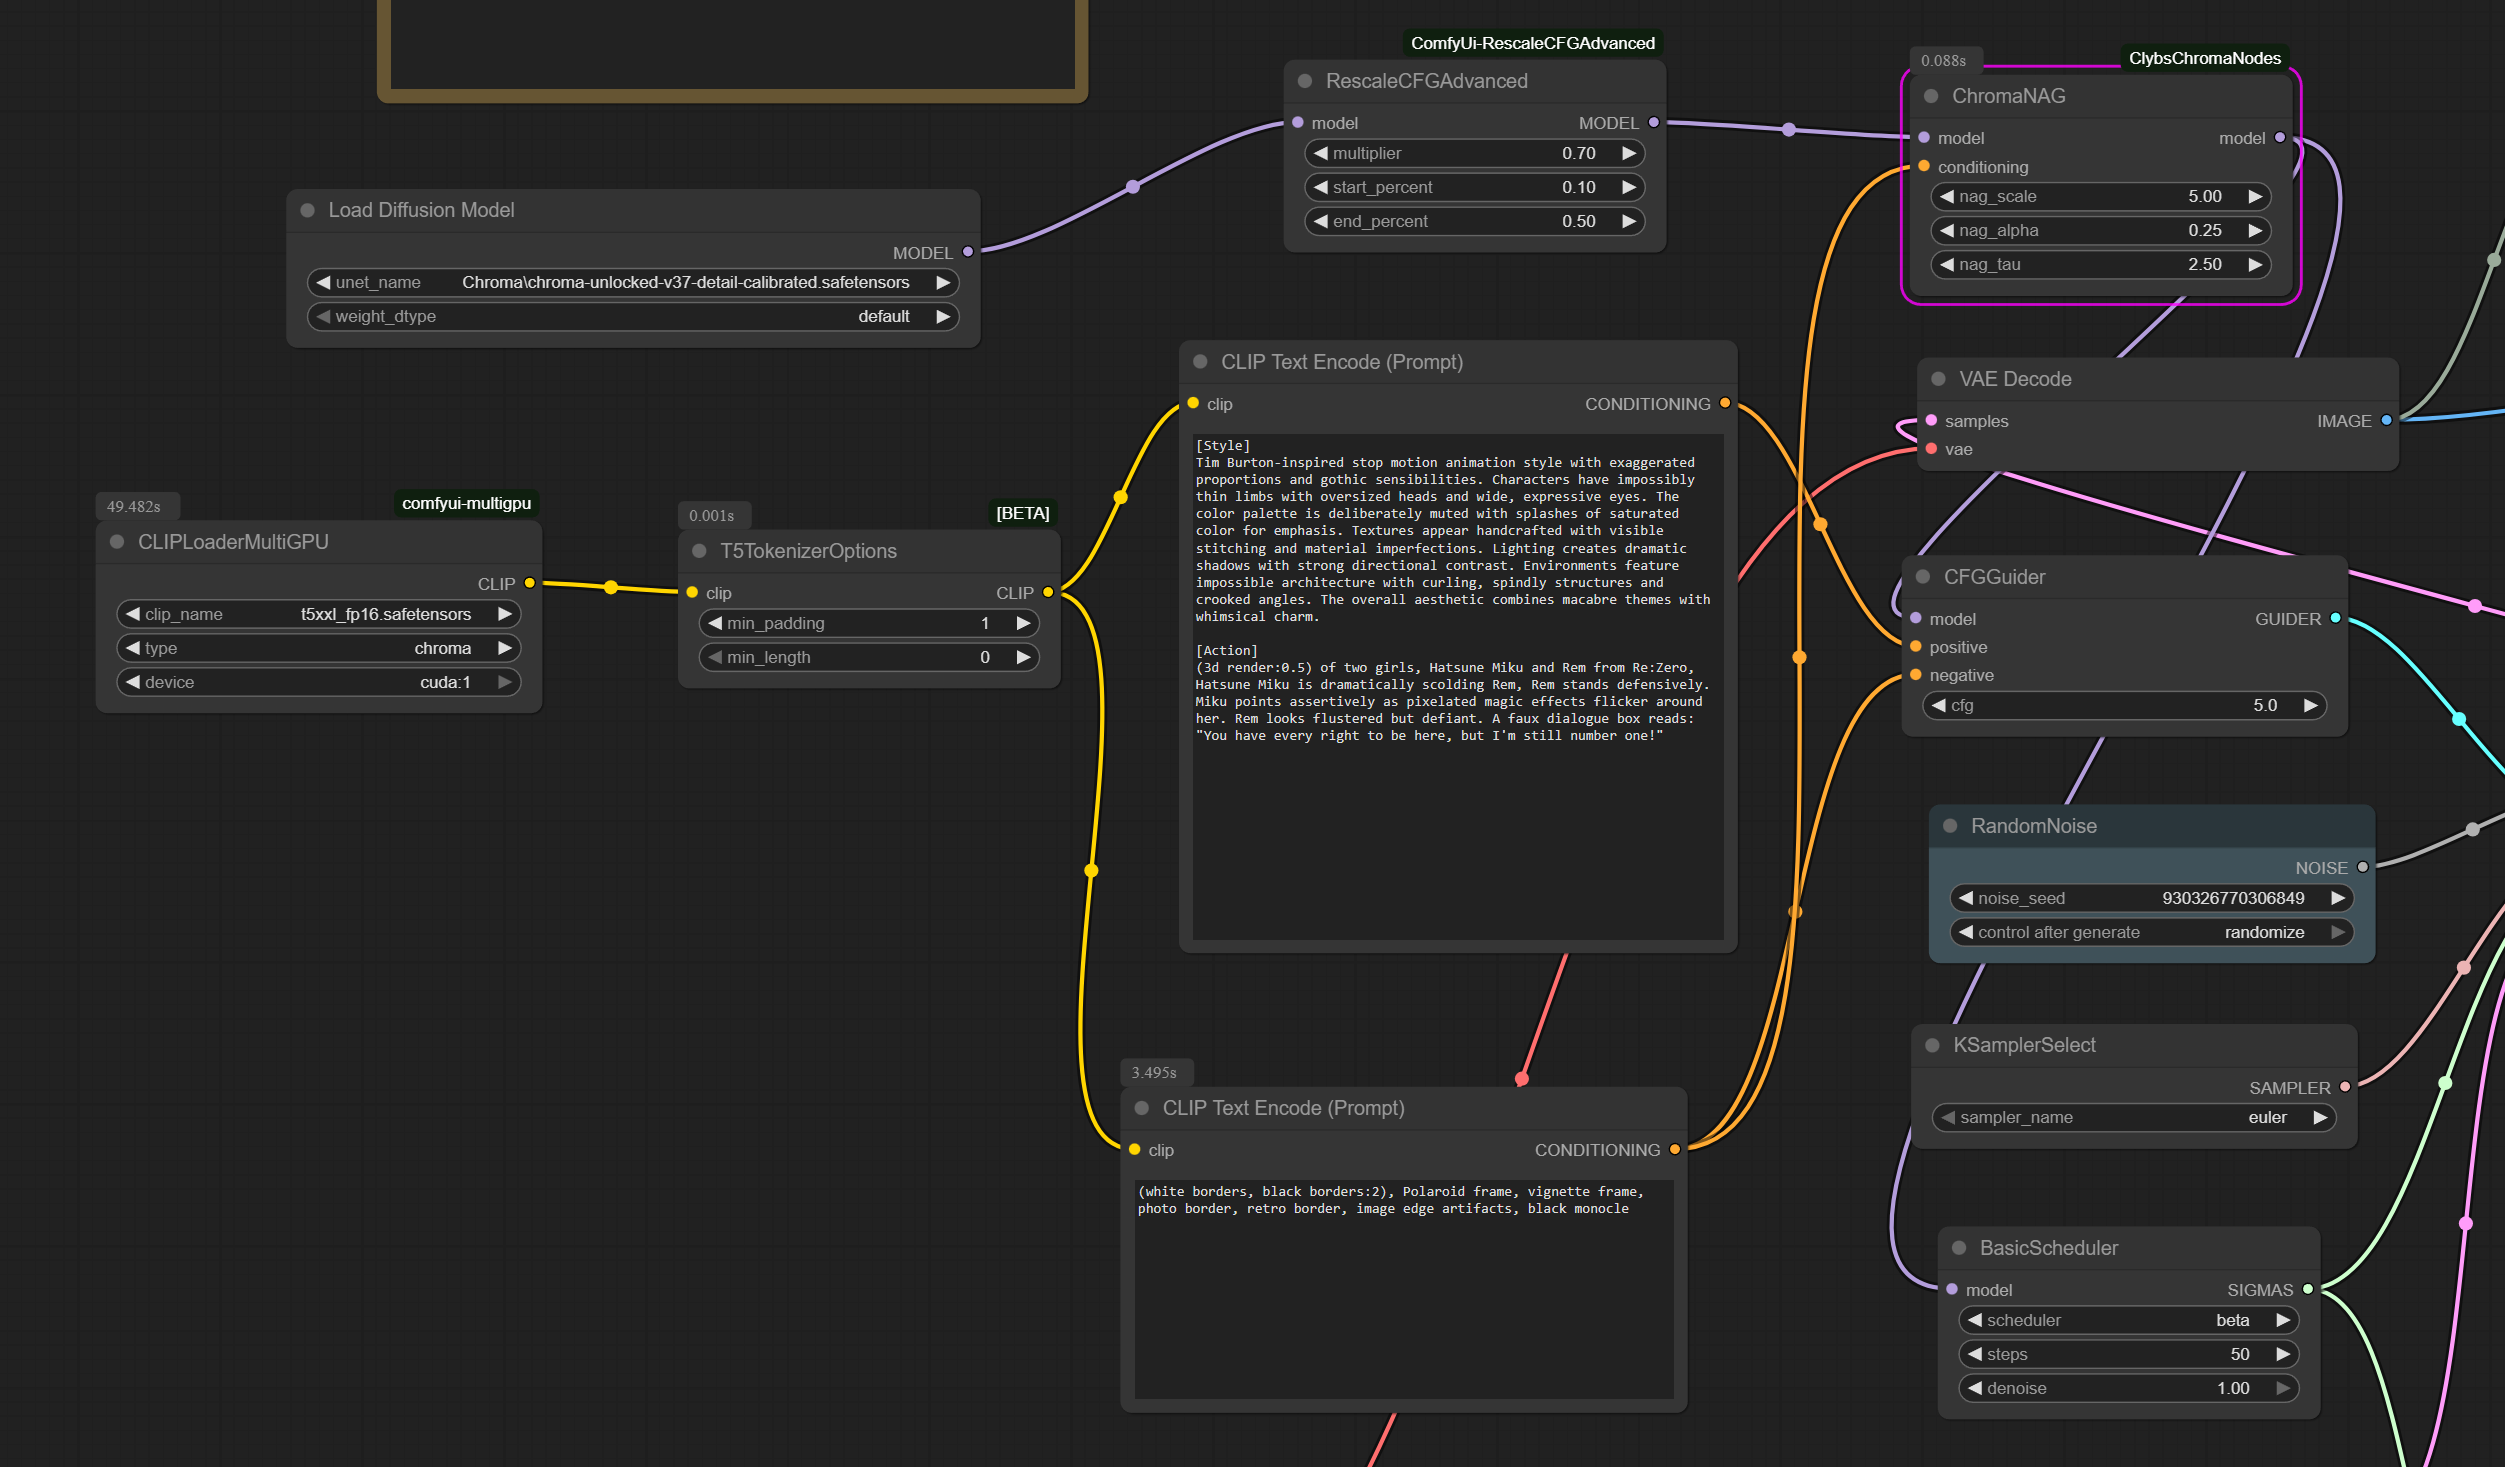Click the conditioning input port of ChromaNAG
2505x1467 pixels.
coord(1924,166)
